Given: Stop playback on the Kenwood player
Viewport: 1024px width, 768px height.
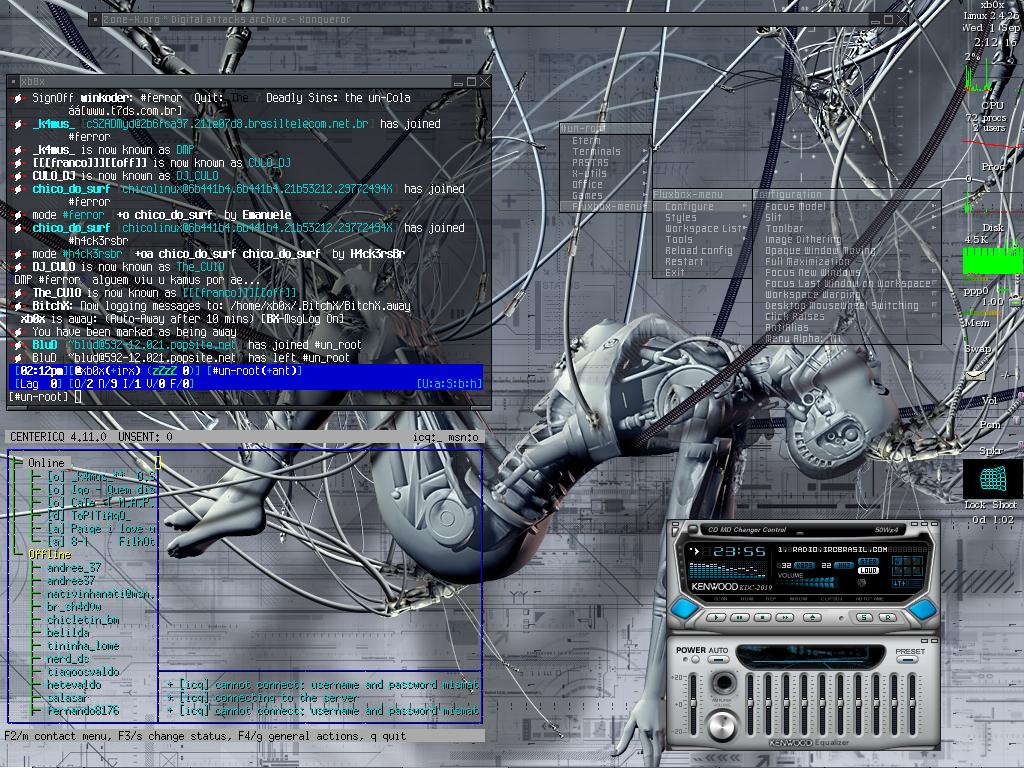Looking at the screenshot, I should 762,617.
